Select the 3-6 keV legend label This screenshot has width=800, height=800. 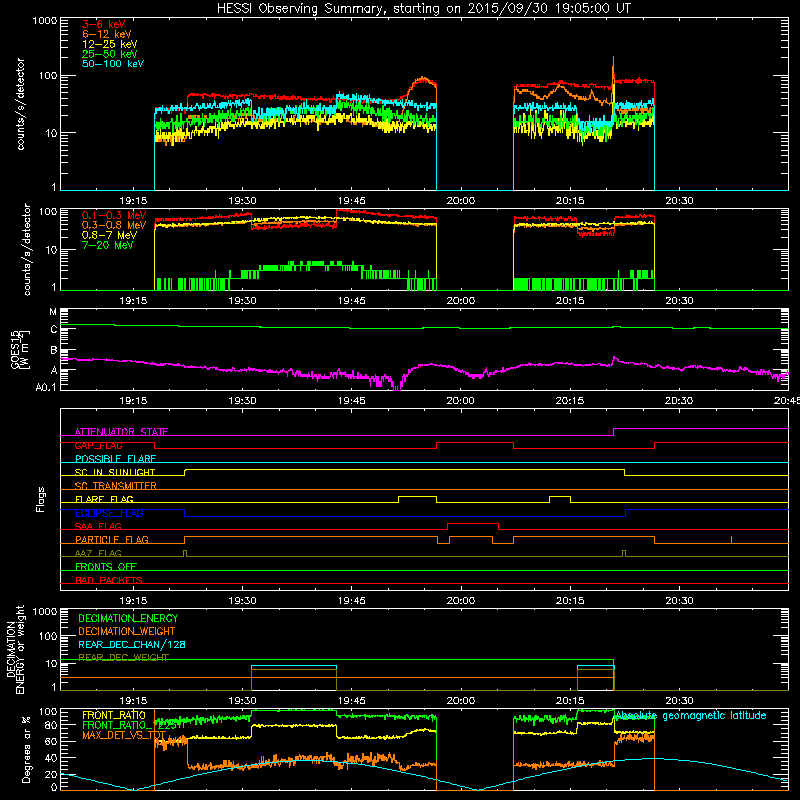104,24
